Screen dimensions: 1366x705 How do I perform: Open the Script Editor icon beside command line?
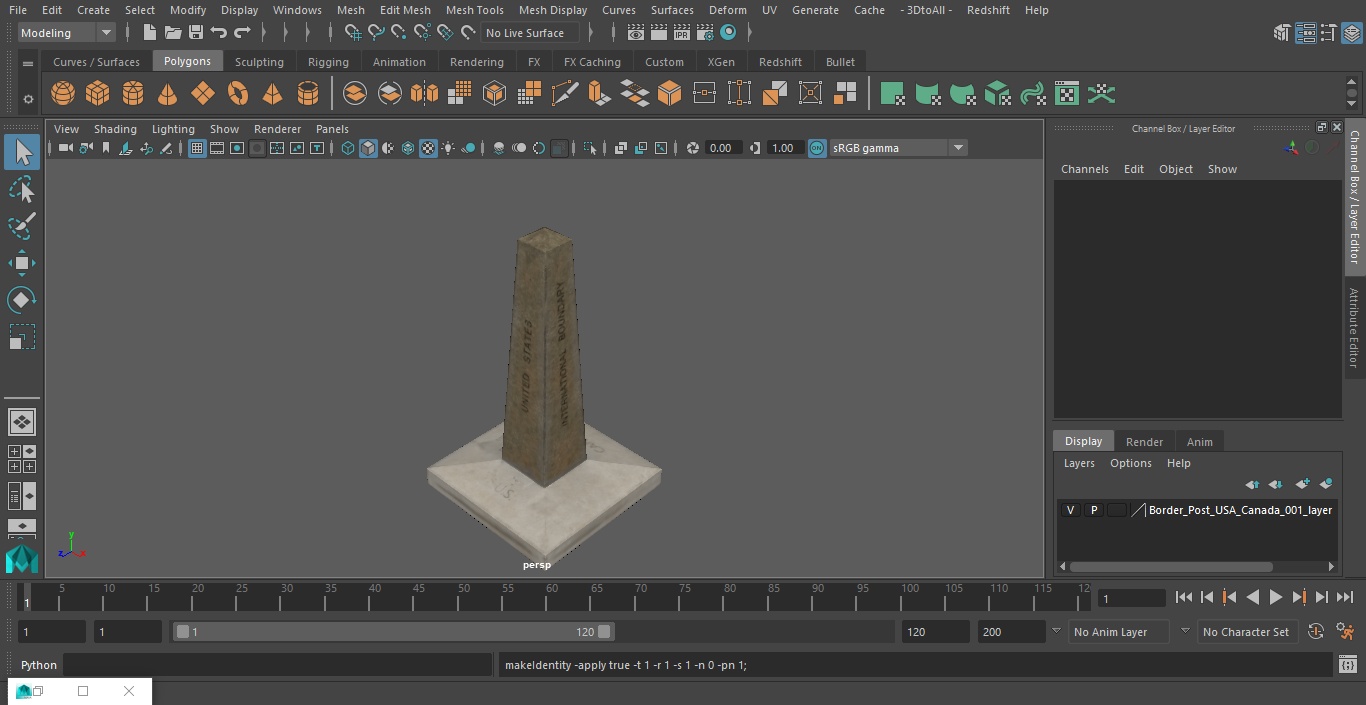[1347, 665]
